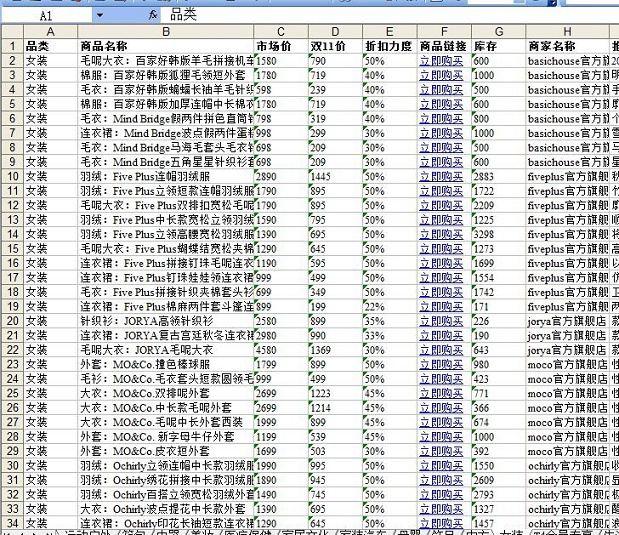Click product cell 针织衫：JORYA高领针织衫
Viewport: 619px width, 535px height.
pyautogui.click(x=166, y=321)
